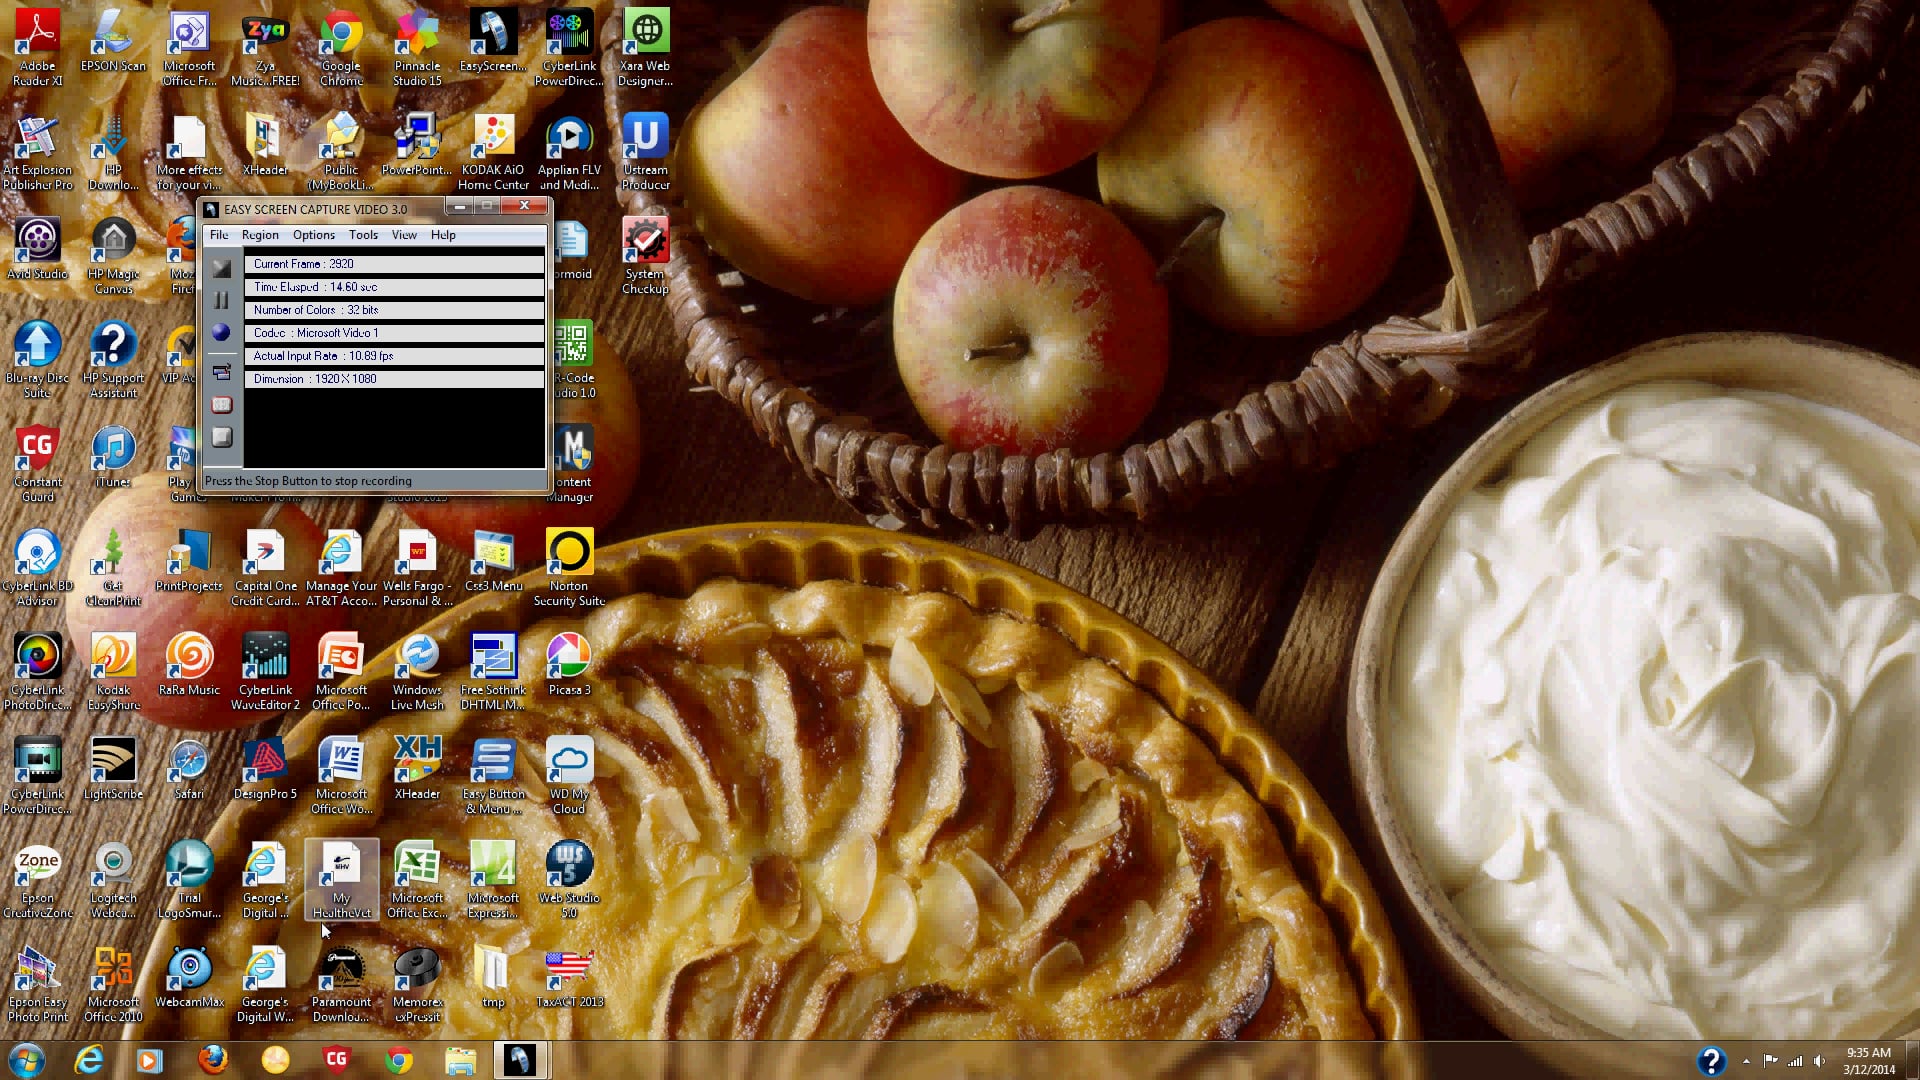Open the Help menu
This screenshot has width=1920, height=1080.
point(443,235)
